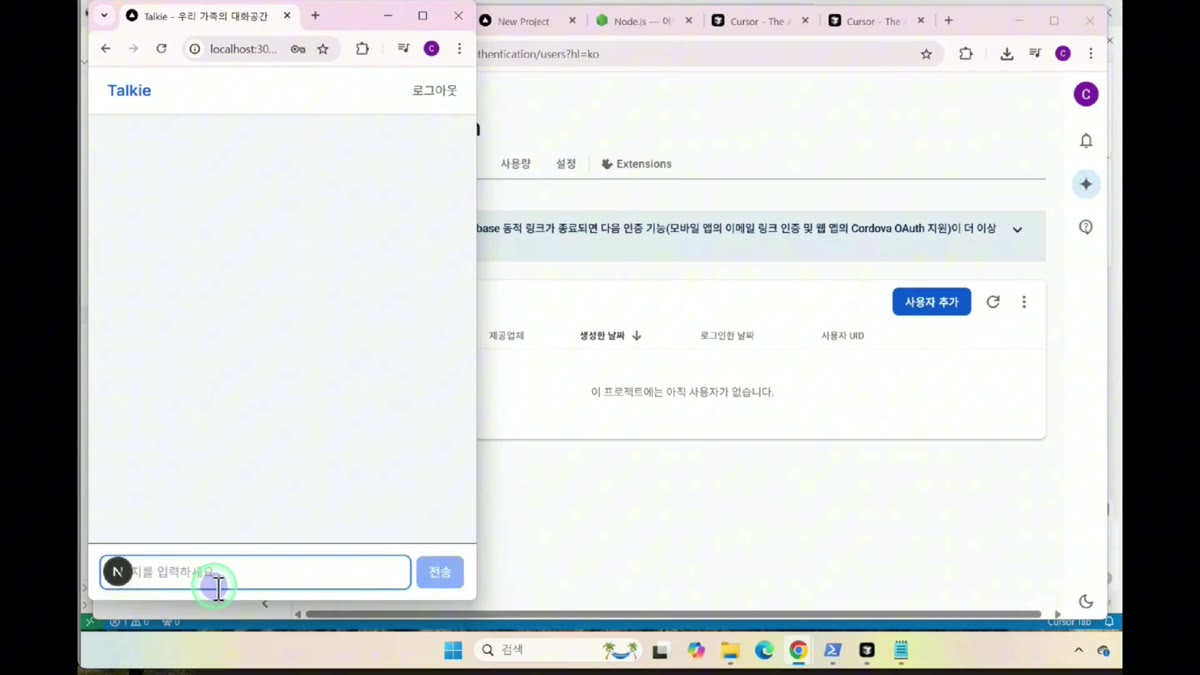Open password manager key icon
1200x675 pixels.
[x=298, y=49]
